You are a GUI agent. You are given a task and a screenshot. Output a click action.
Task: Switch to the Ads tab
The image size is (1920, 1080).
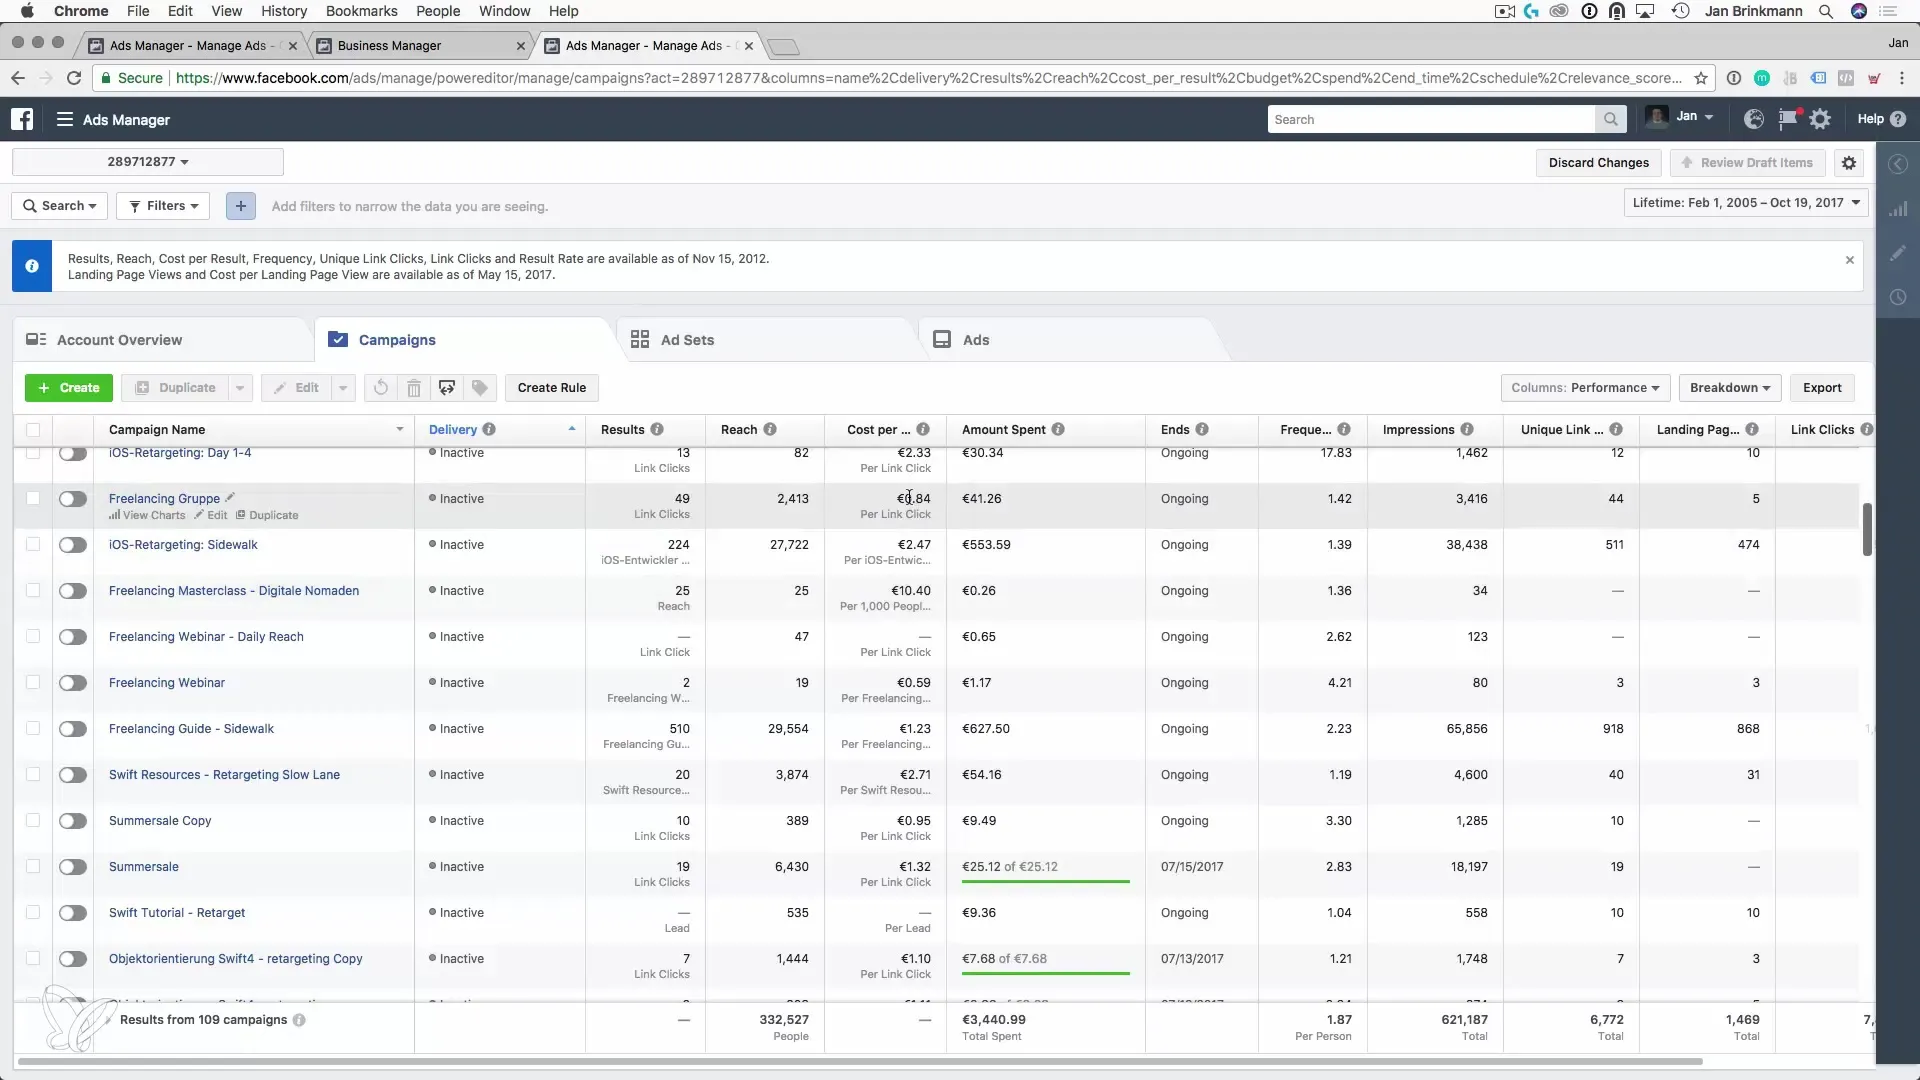pyautogui.click(x=976, y=340)
